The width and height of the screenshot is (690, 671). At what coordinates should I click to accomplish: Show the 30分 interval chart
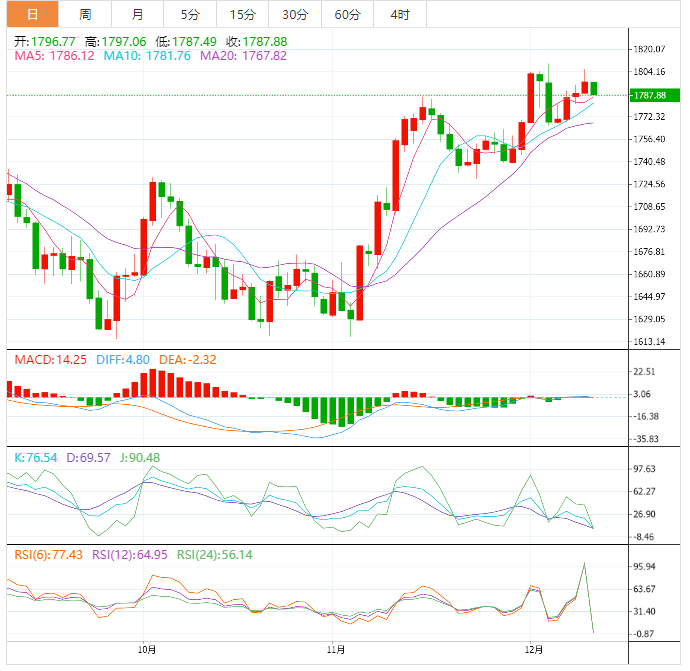click(x=294, y=14)
